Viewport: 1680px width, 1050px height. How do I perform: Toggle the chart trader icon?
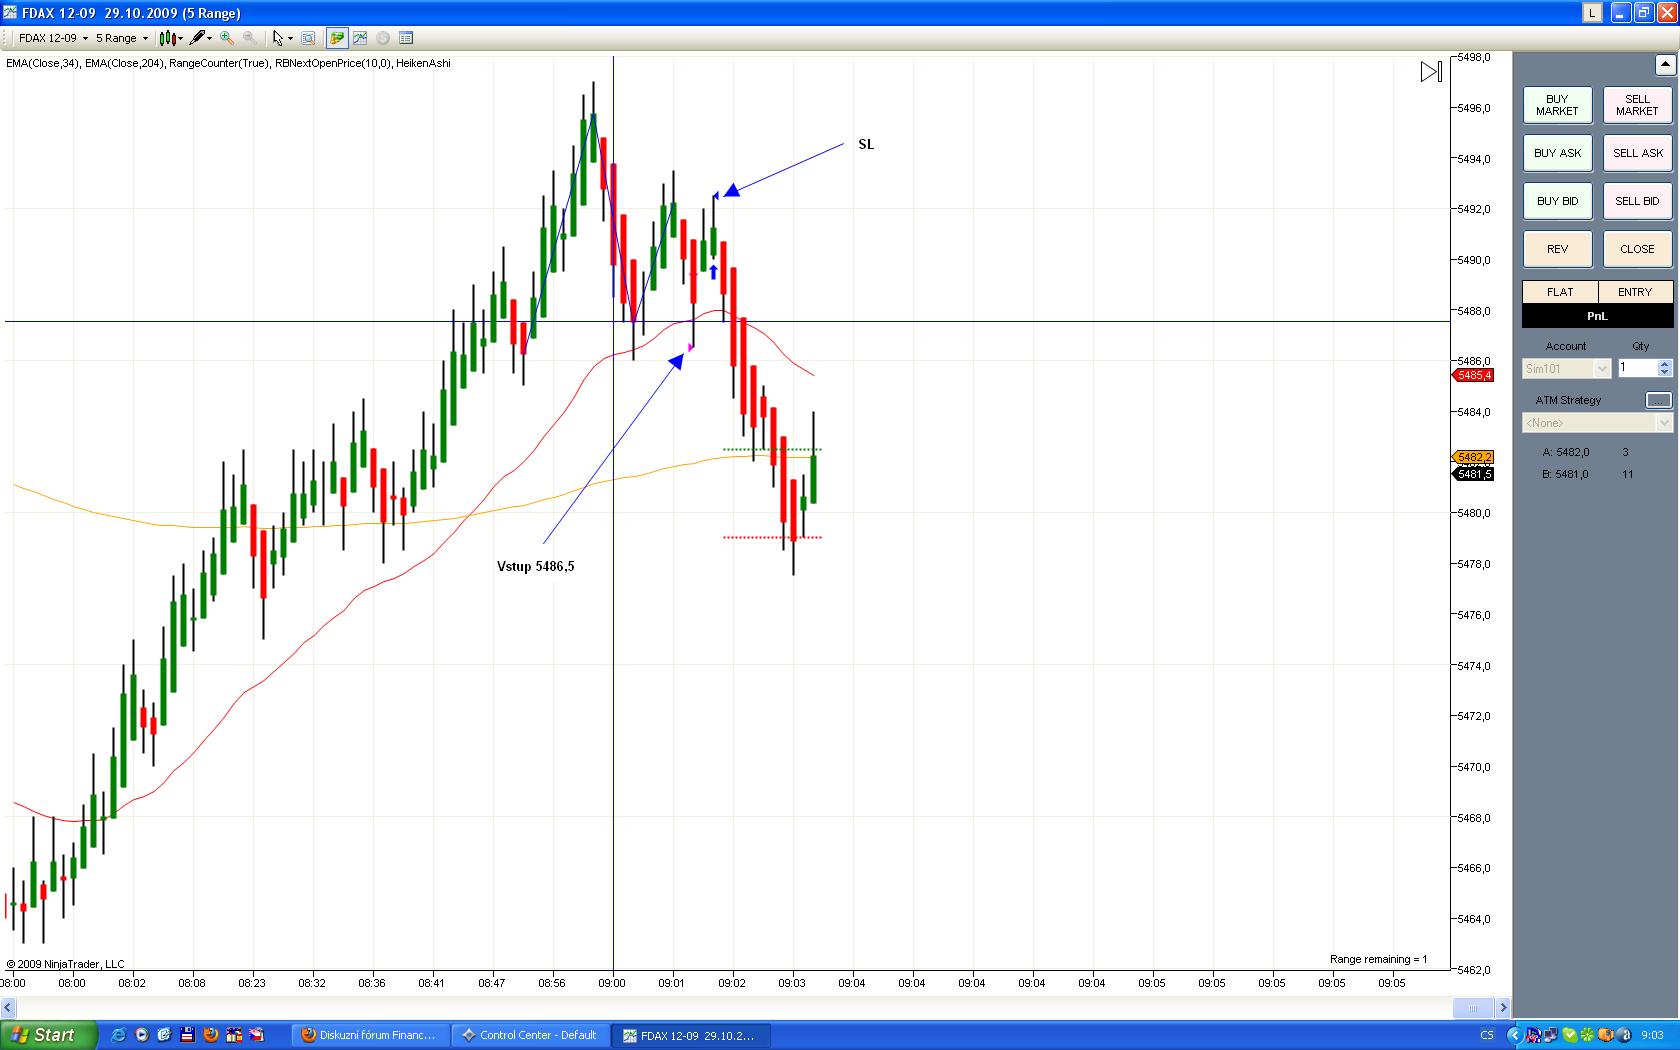(337, 38)
